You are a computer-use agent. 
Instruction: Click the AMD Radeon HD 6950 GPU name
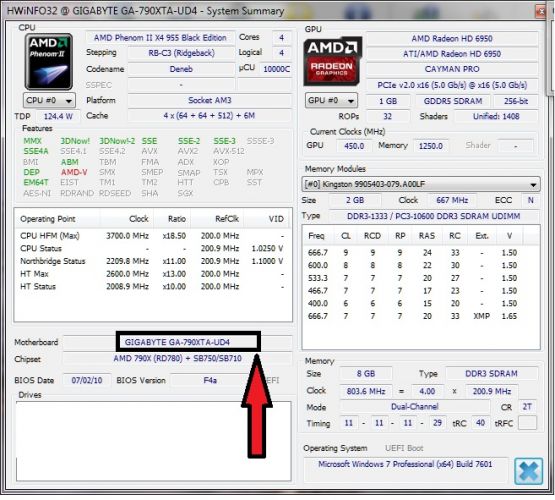tap(452, 39)
